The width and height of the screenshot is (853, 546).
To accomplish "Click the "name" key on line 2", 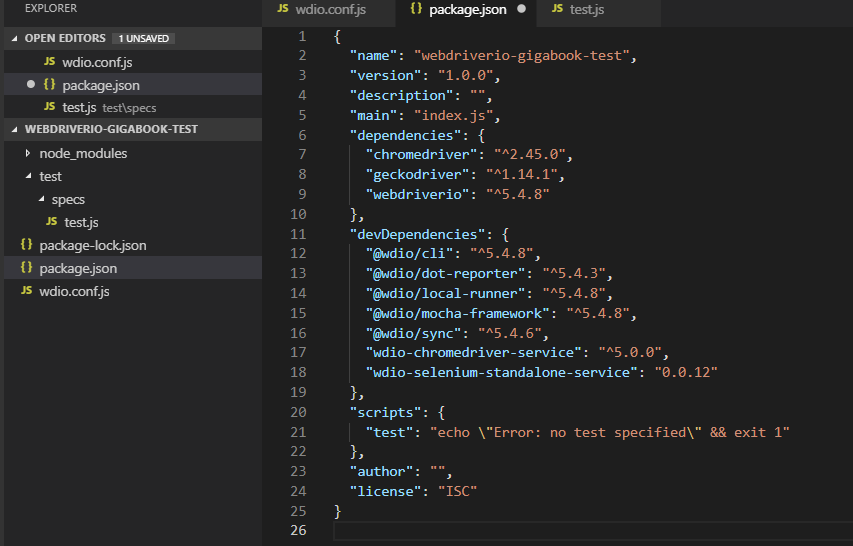I will click(373, 55).
